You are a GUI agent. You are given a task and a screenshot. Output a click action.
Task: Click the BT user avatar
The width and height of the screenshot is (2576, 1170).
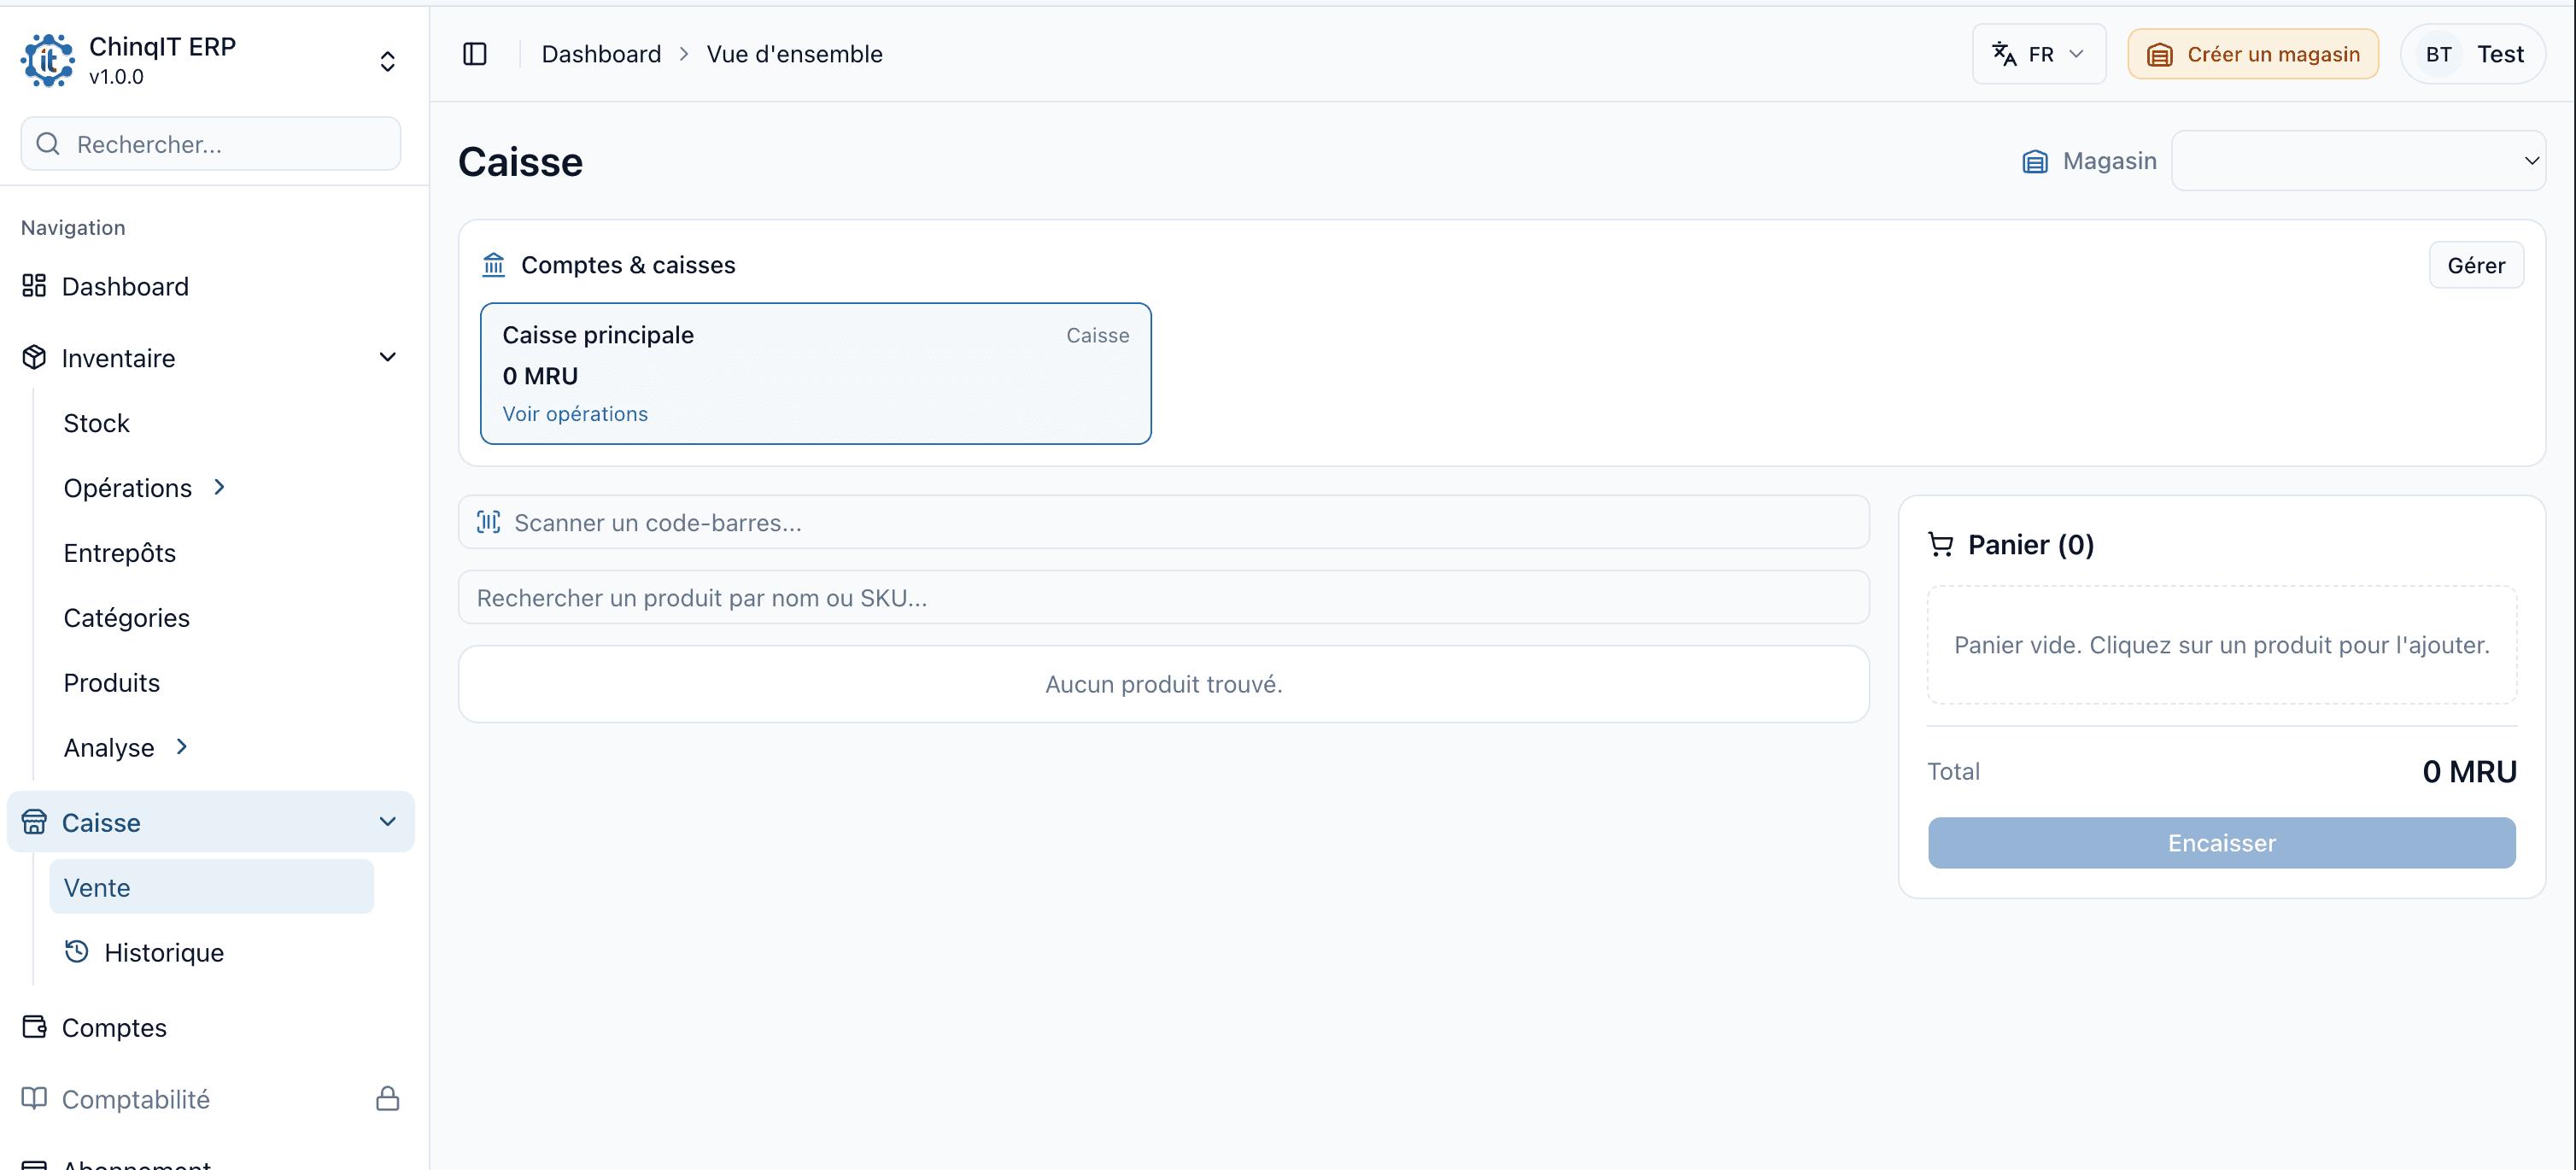pos(2438,54)
